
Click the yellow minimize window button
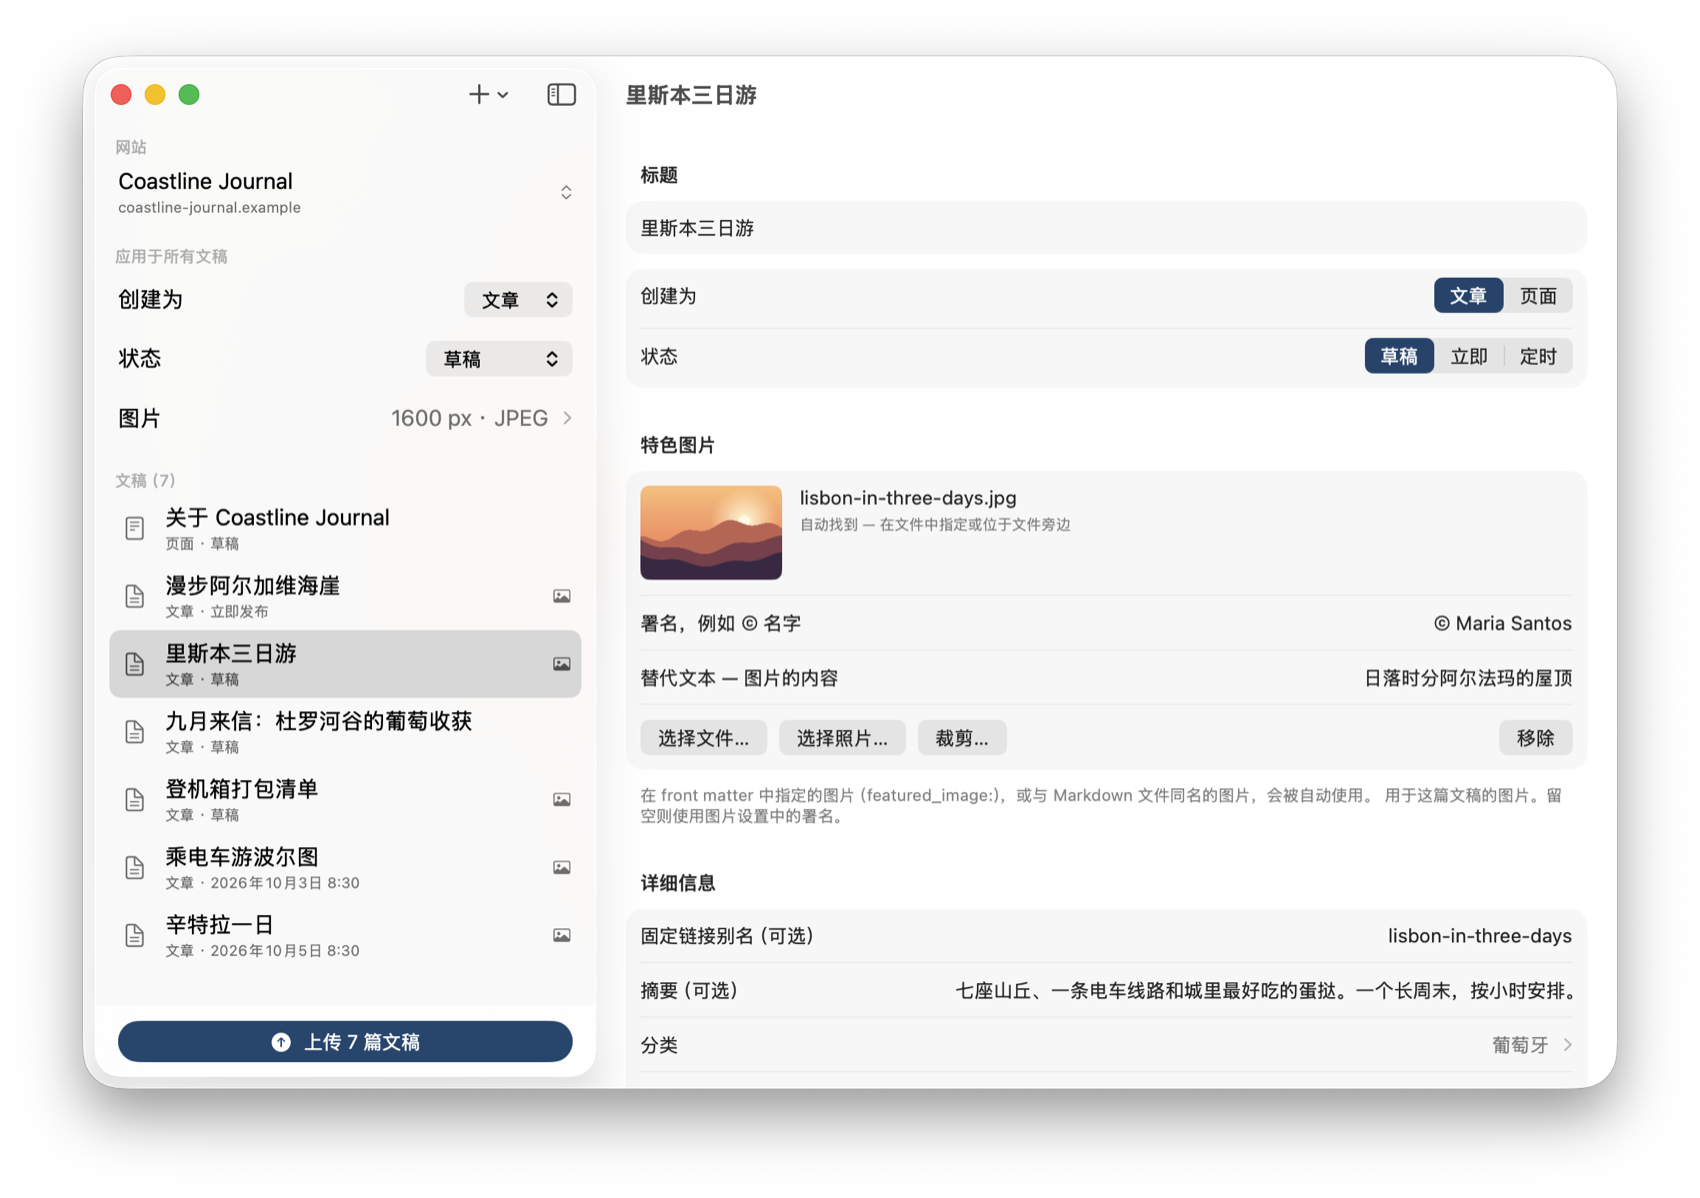click(155, 94)
